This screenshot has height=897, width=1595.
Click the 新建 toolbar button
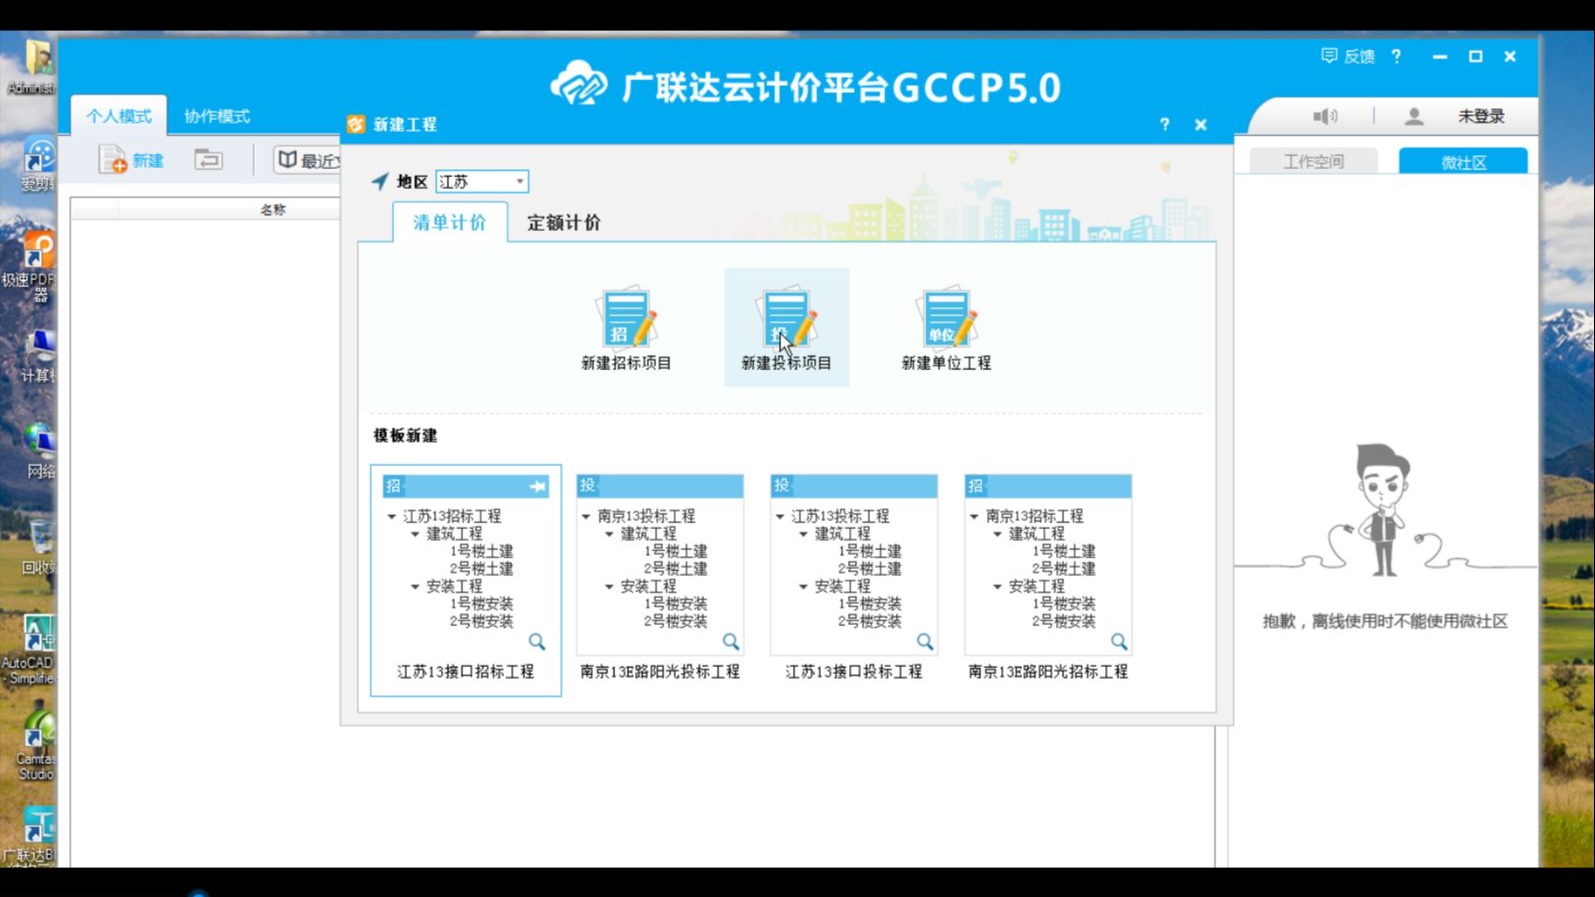coord(131,160)
